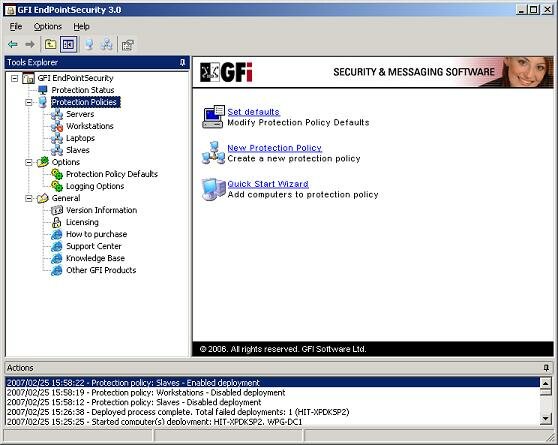The height and width of the screenshot is (445, 558).
Task: Click the Back arrow toolbar icon
Action: (13, 44)
